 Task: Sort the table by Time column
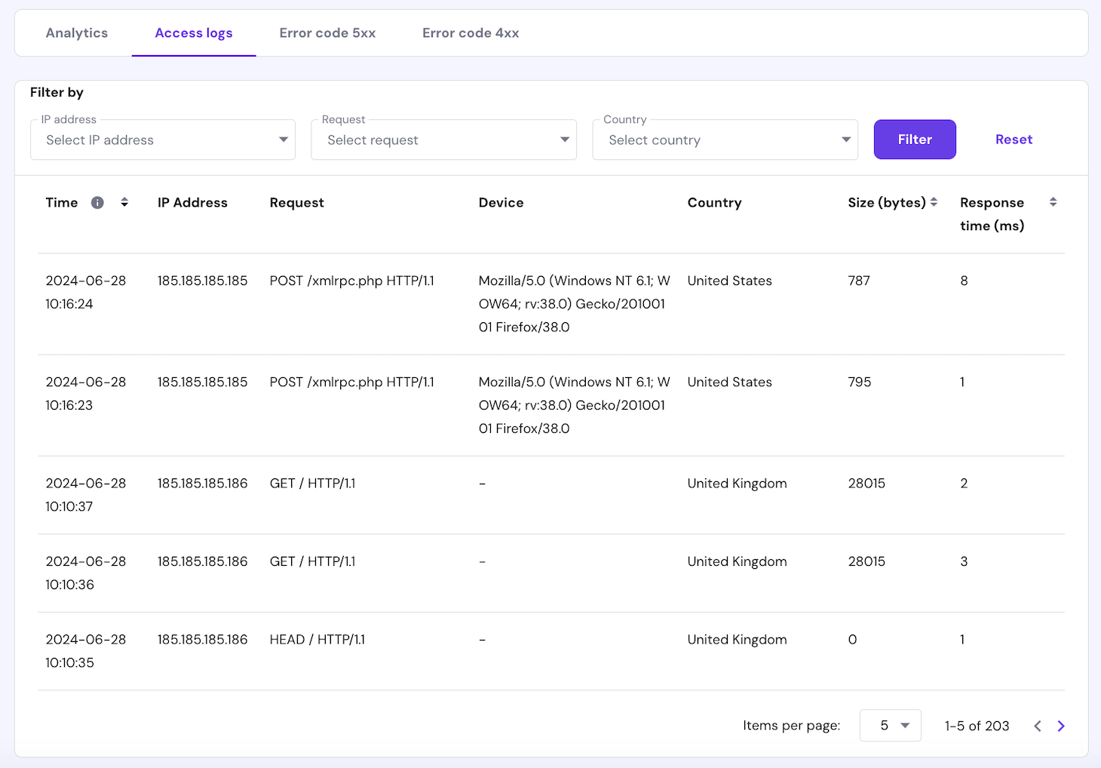click(x=124, y=202)
